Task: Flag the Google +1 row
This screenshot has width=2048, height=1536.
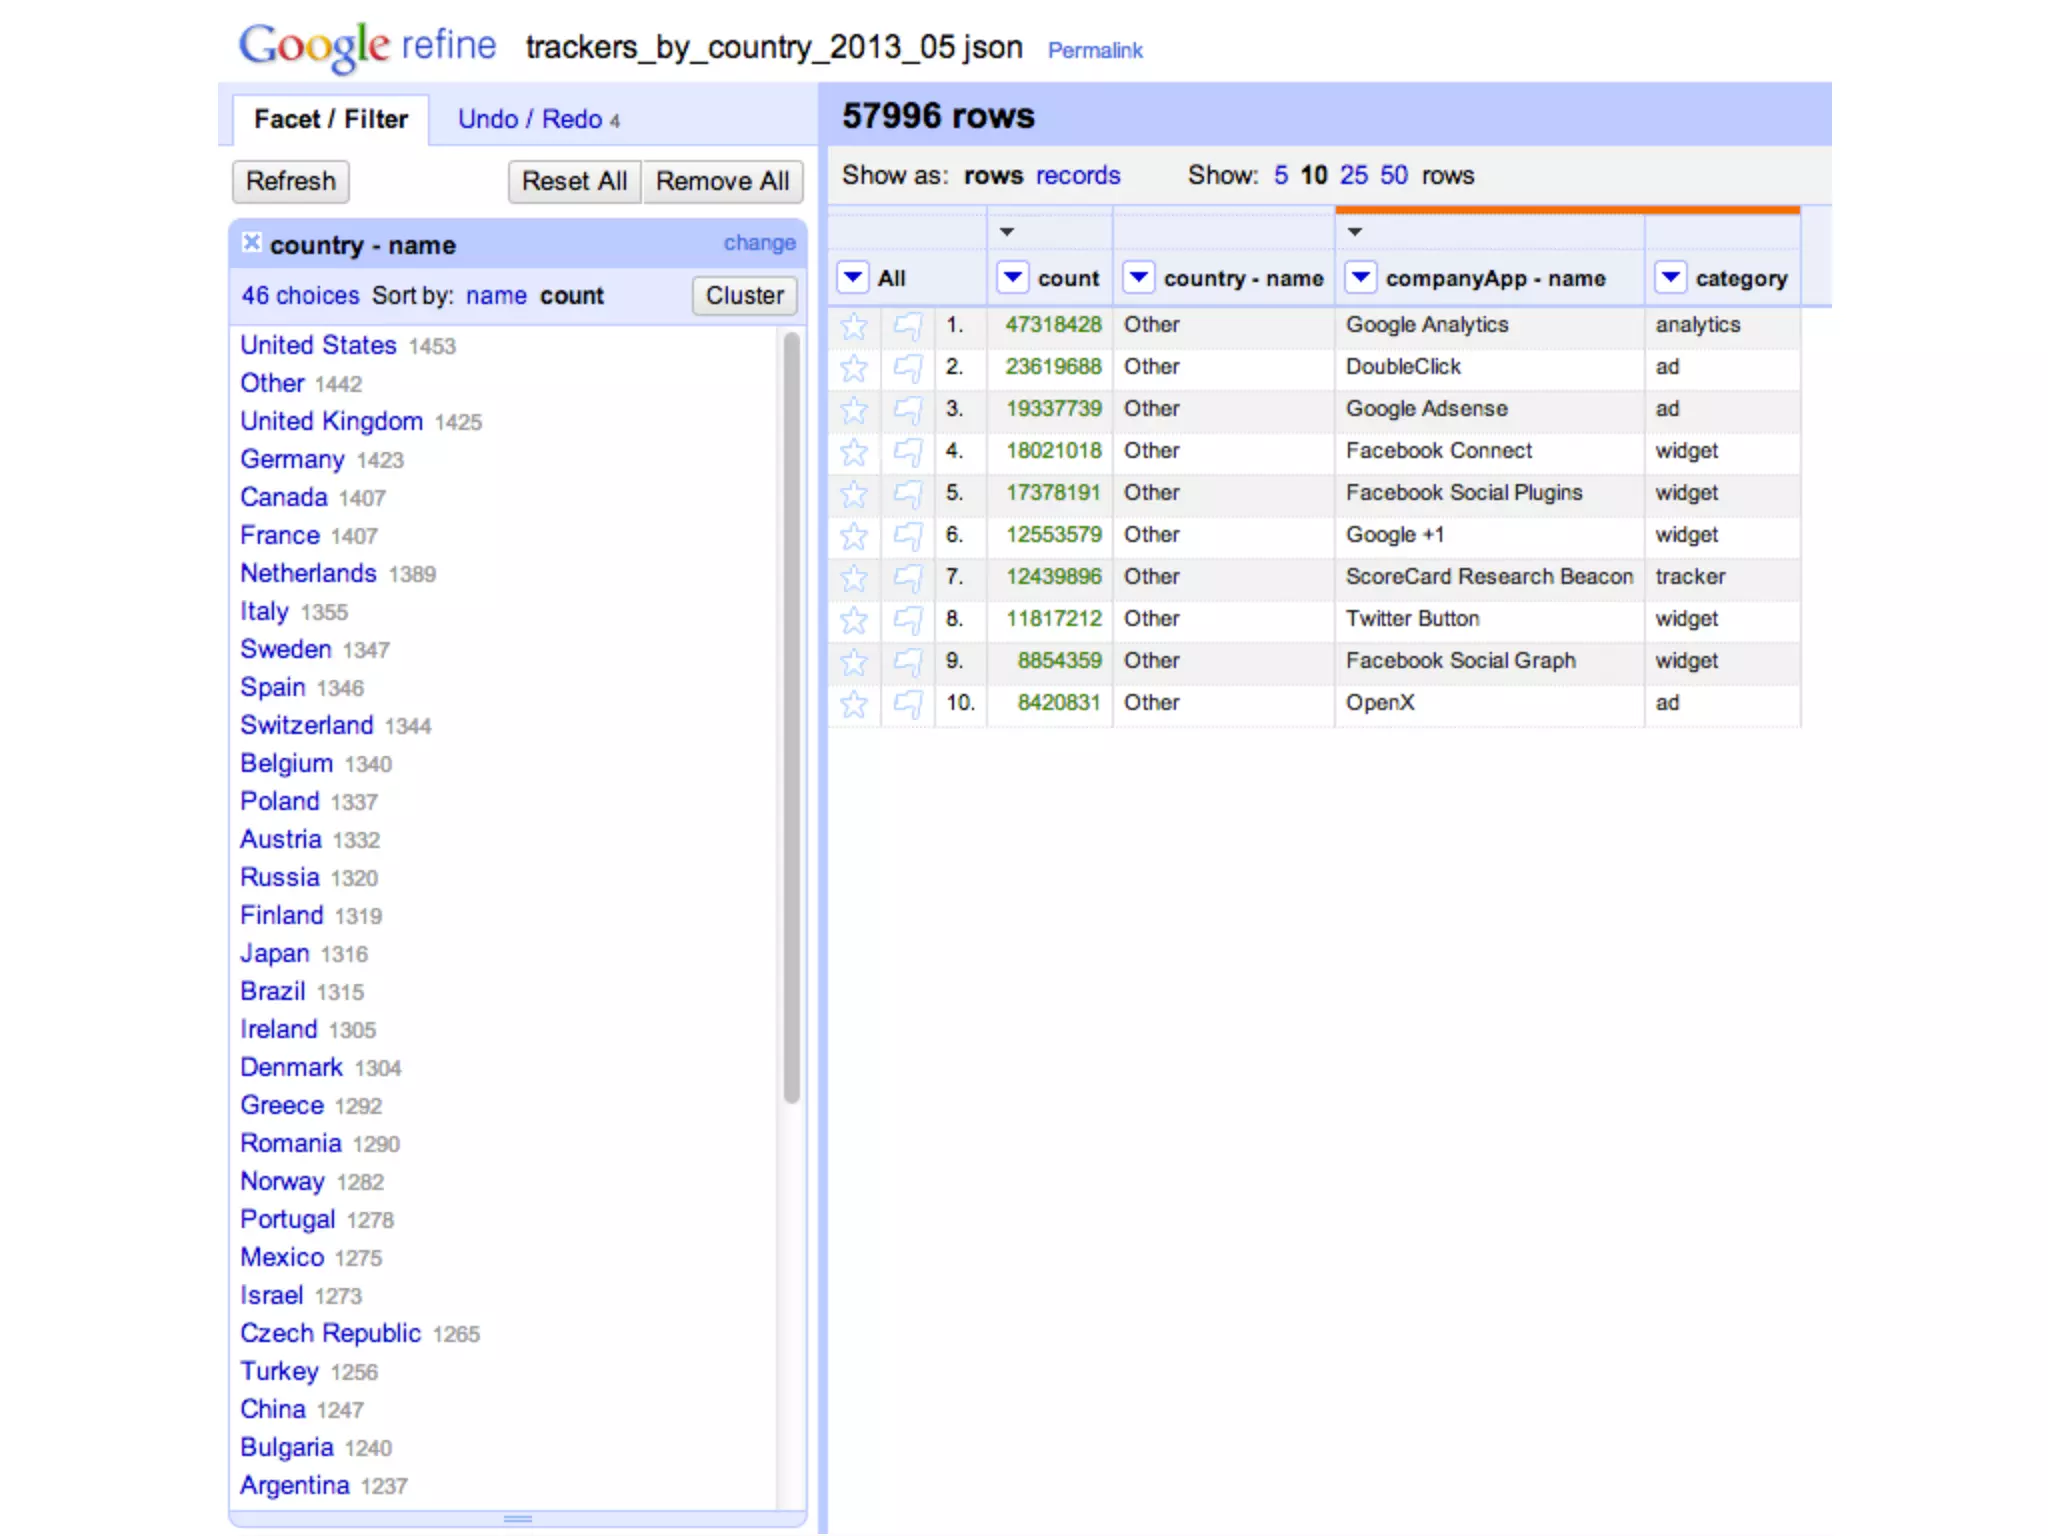Action: point(907,536)
